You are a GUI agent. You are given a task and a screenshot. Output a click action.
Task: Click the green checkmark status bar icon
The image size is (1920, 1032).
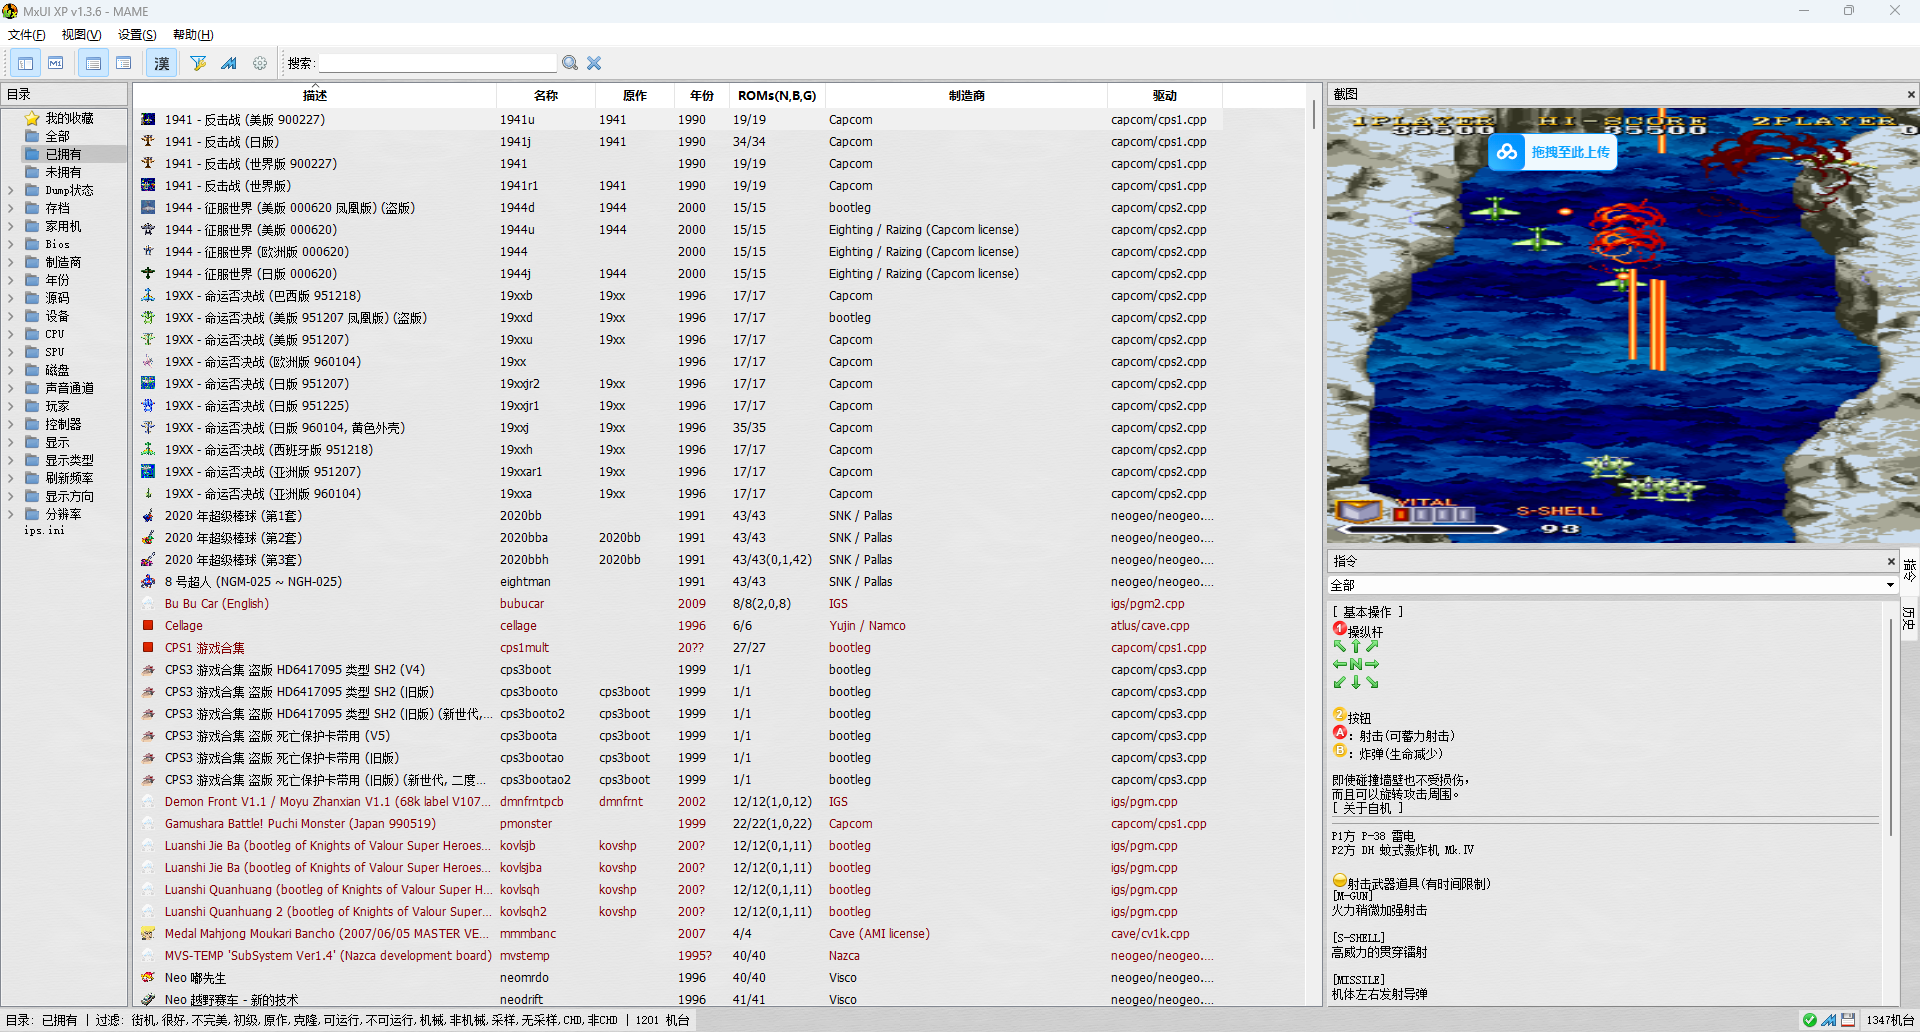1810,1020
